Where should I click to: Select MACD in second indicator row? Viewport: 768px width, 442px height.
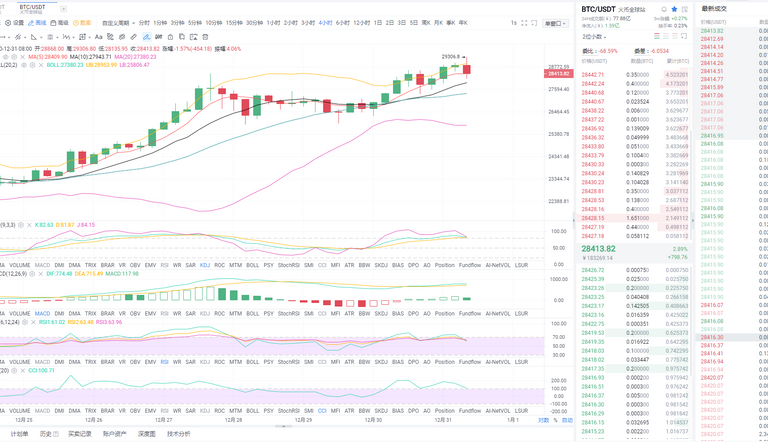pos(42,314)
